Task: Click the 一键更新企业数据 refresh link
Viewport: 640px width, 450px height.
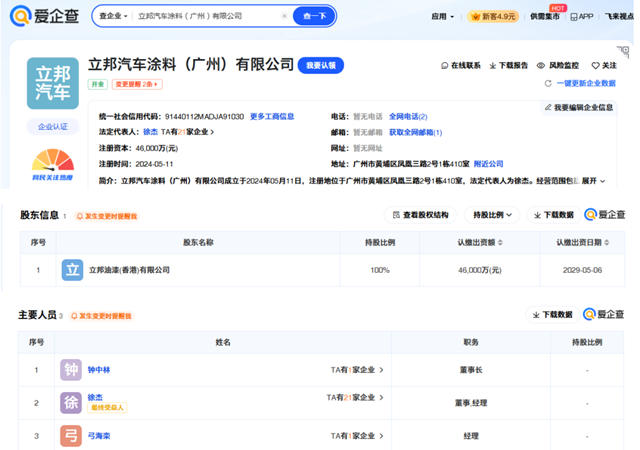Action: (580, 83)
